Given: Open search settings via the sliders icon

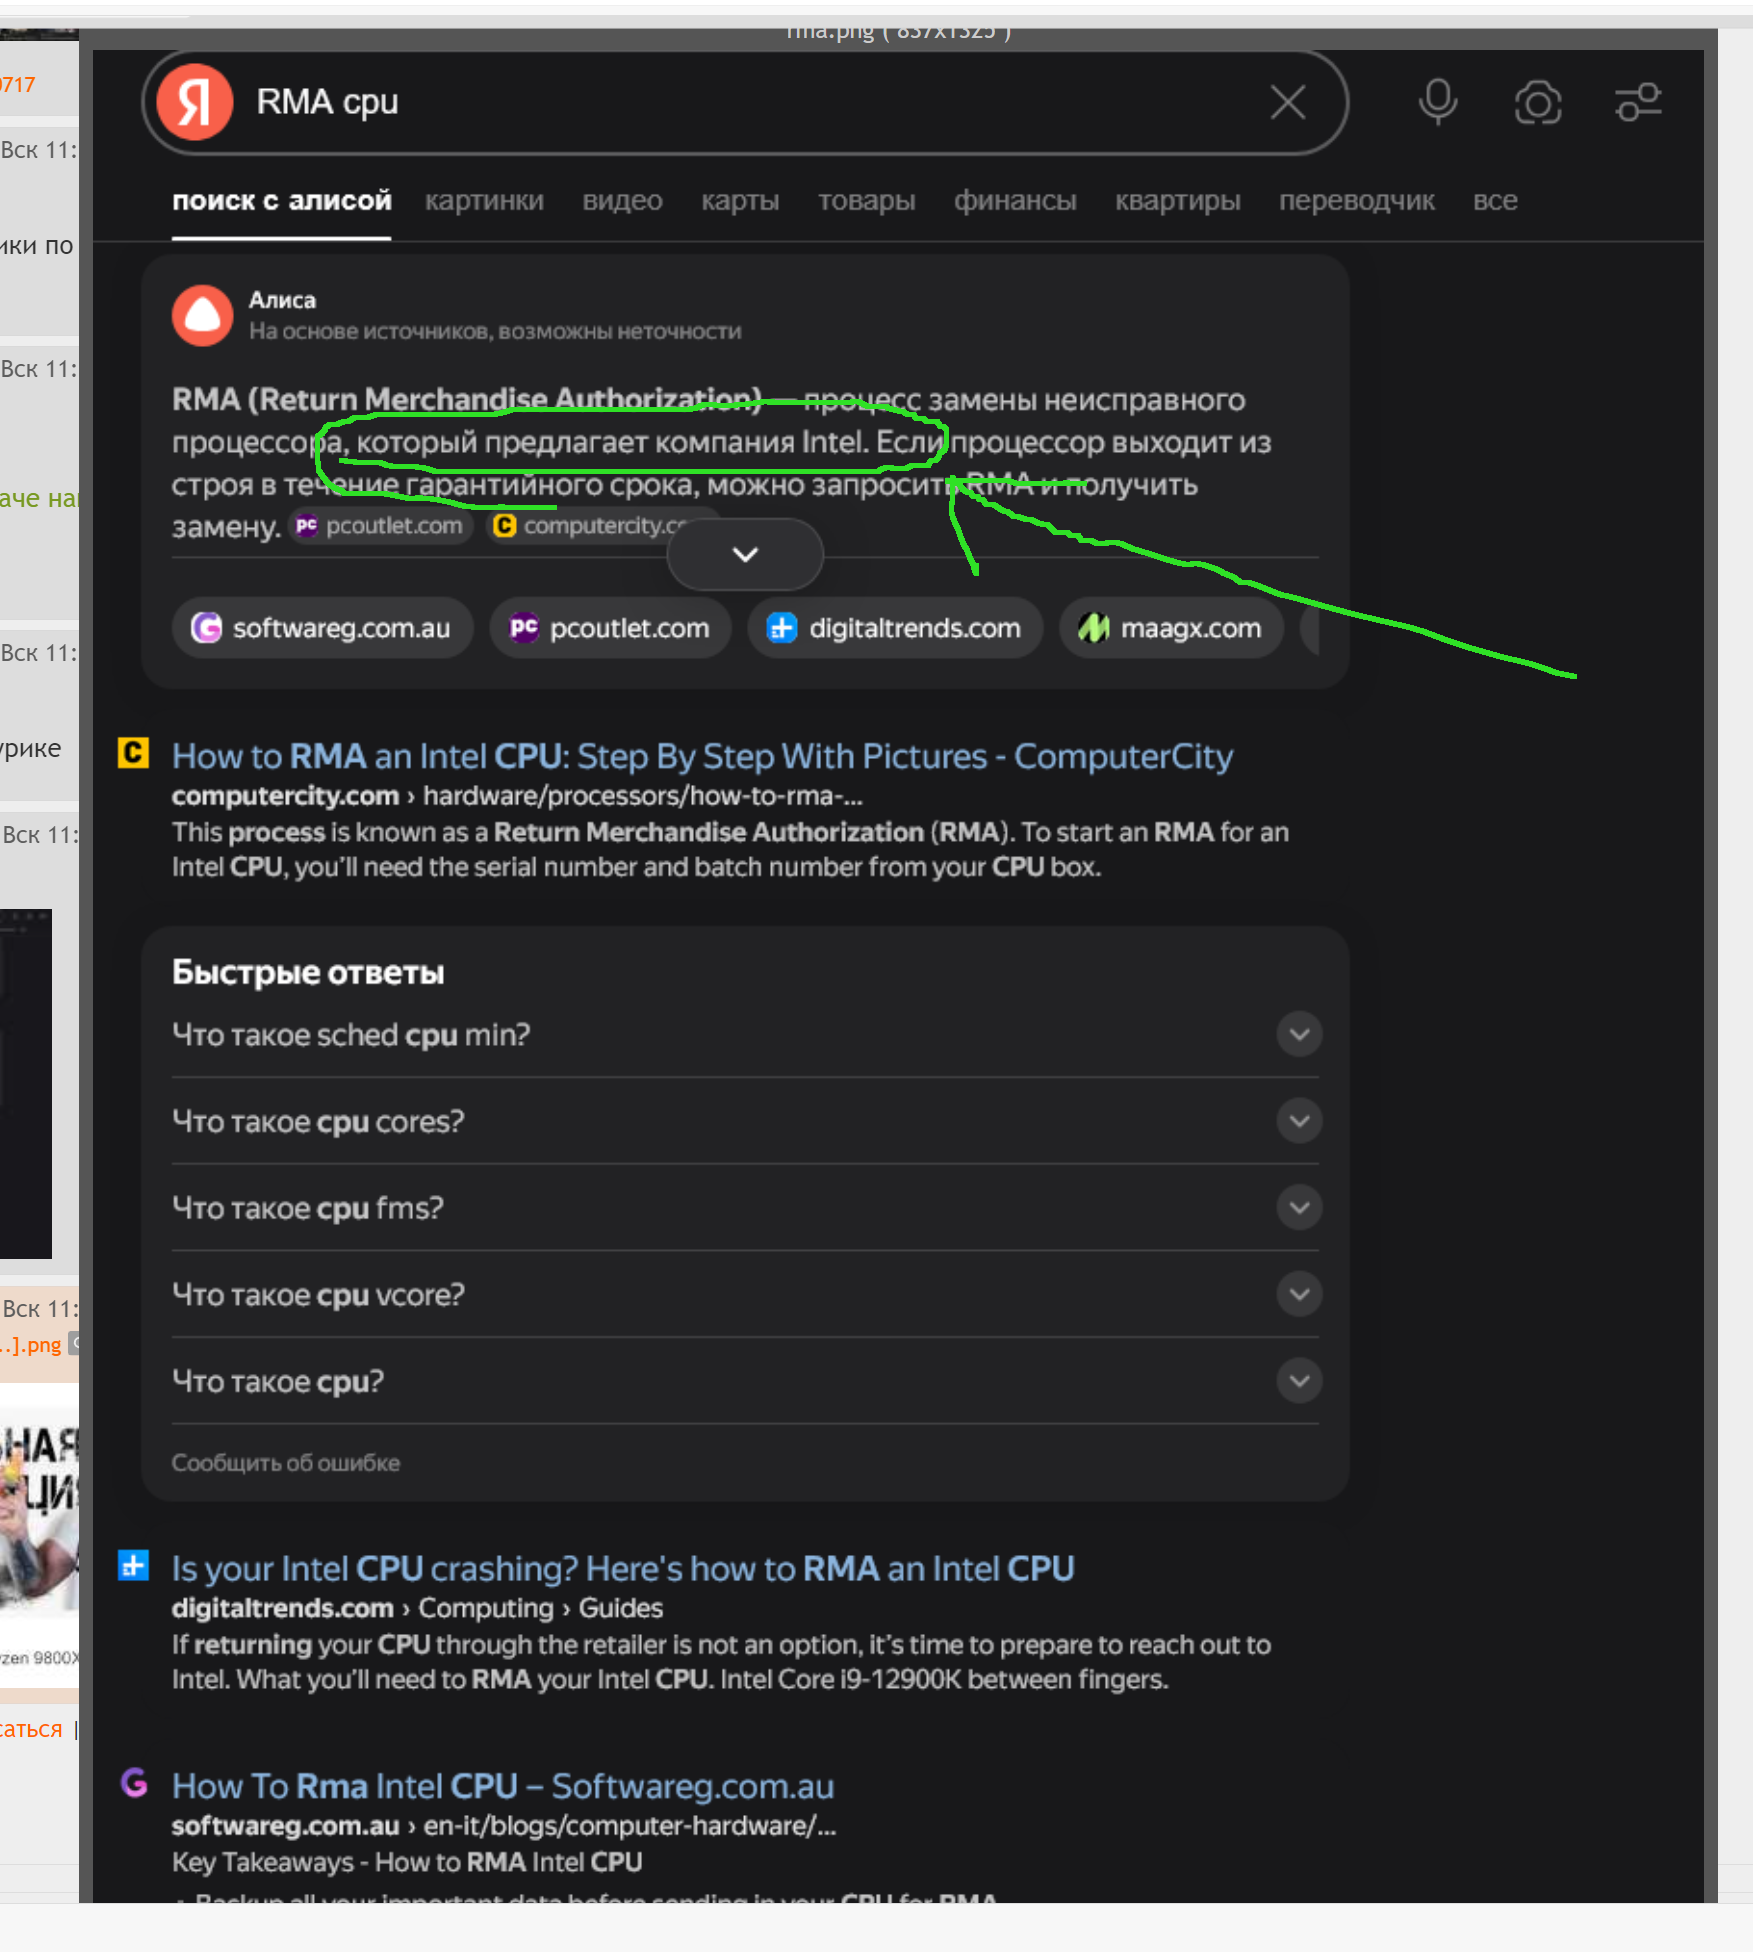Looking at the screenshot, I should click(1638, 102).
